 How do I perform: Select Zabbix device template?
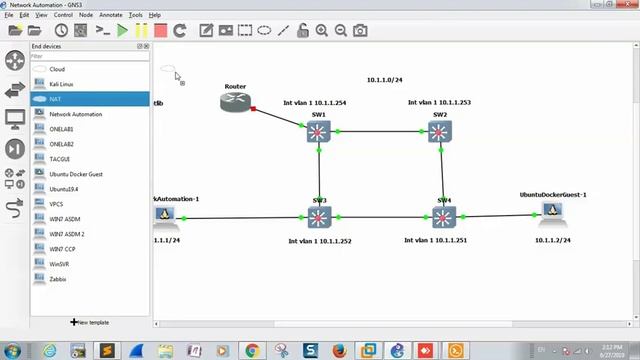coord(90,279)
